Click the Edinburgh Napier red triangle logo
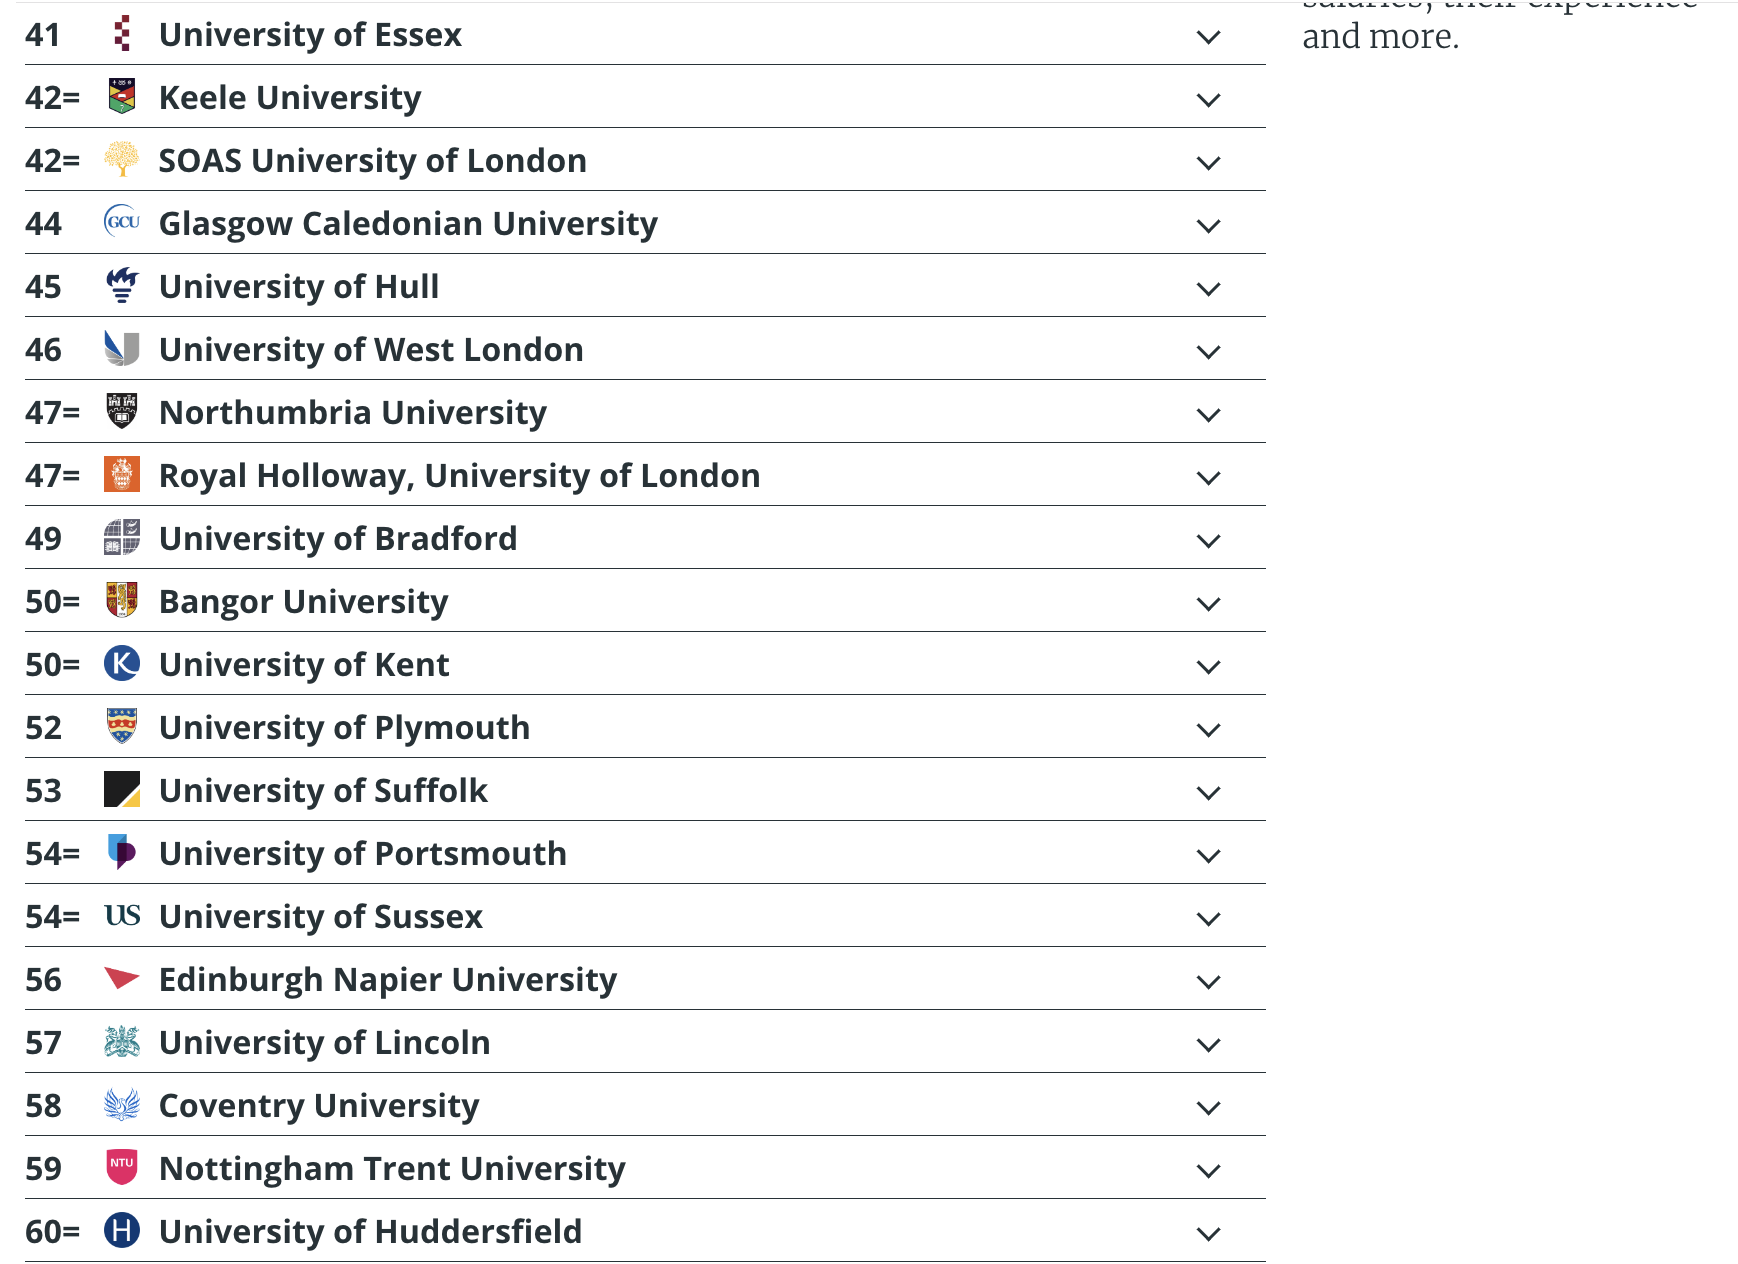 pos(122,978)
